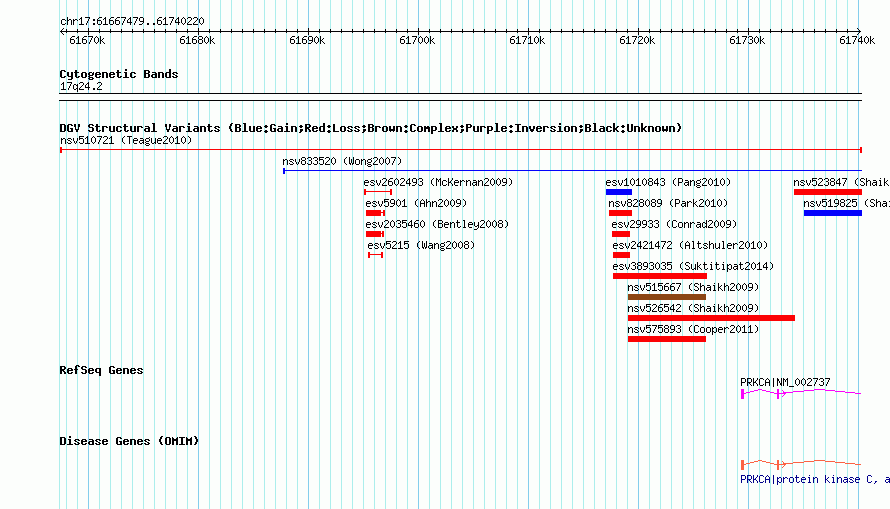Screen dimensions: 890x509
Task: Click the magenta PRKCA RefSeq gene glyph
Action: tap(801, 393)
